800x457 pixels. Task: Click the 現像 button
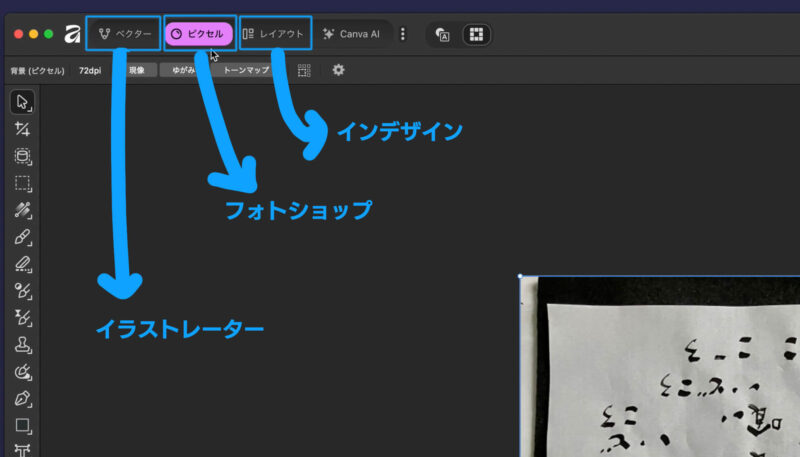(136, 70)
